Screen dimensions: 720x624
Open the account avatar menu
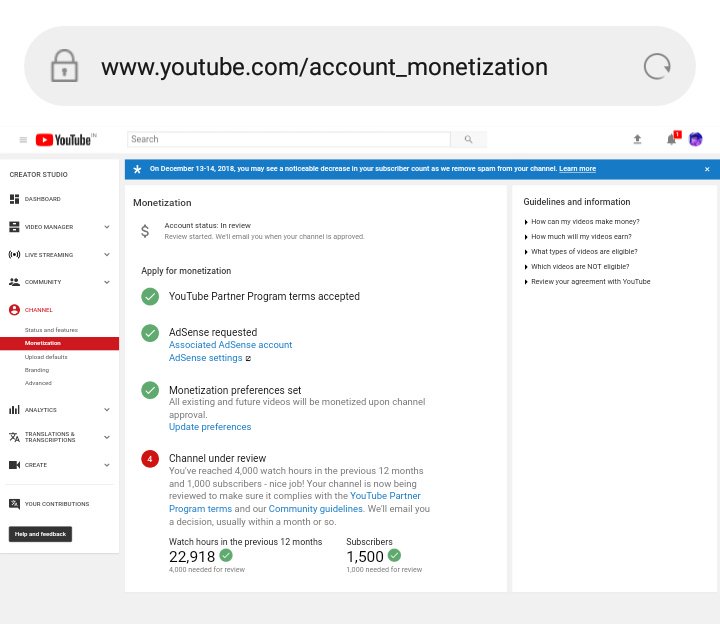[x=696, y=139]
